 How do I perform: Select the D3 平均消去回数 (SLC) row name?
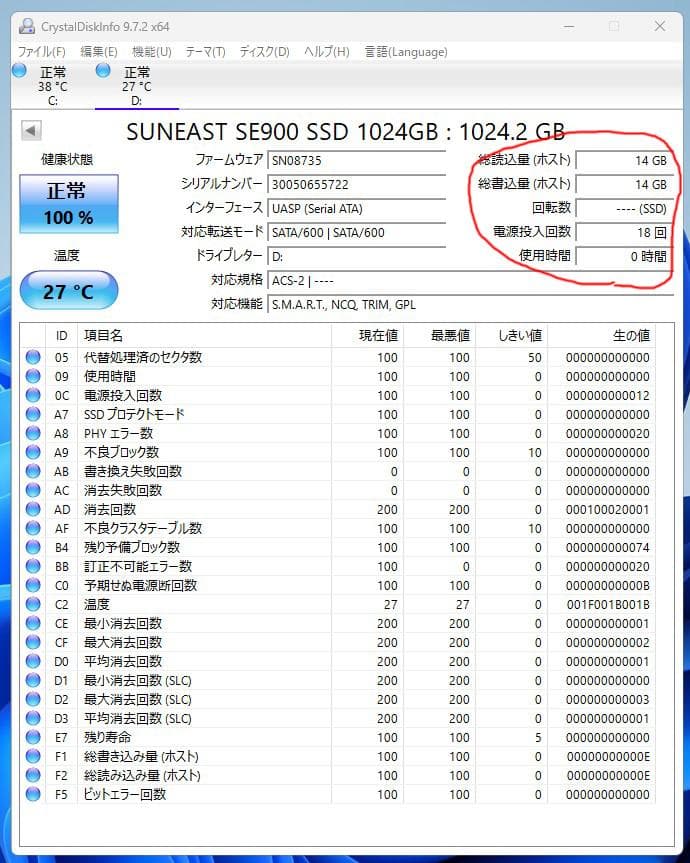tap(138, 719)
